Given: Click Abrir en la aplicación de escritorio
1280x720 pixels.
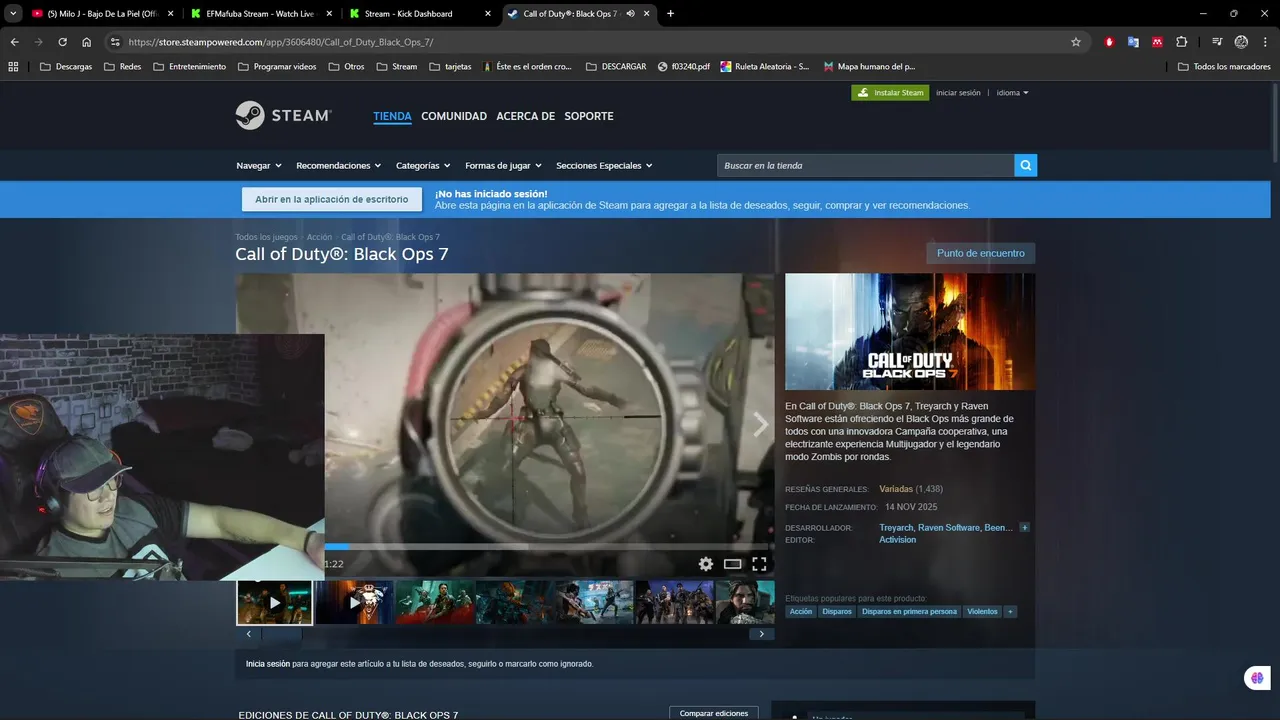Looking at the screenshot, I should coord(332,199).
